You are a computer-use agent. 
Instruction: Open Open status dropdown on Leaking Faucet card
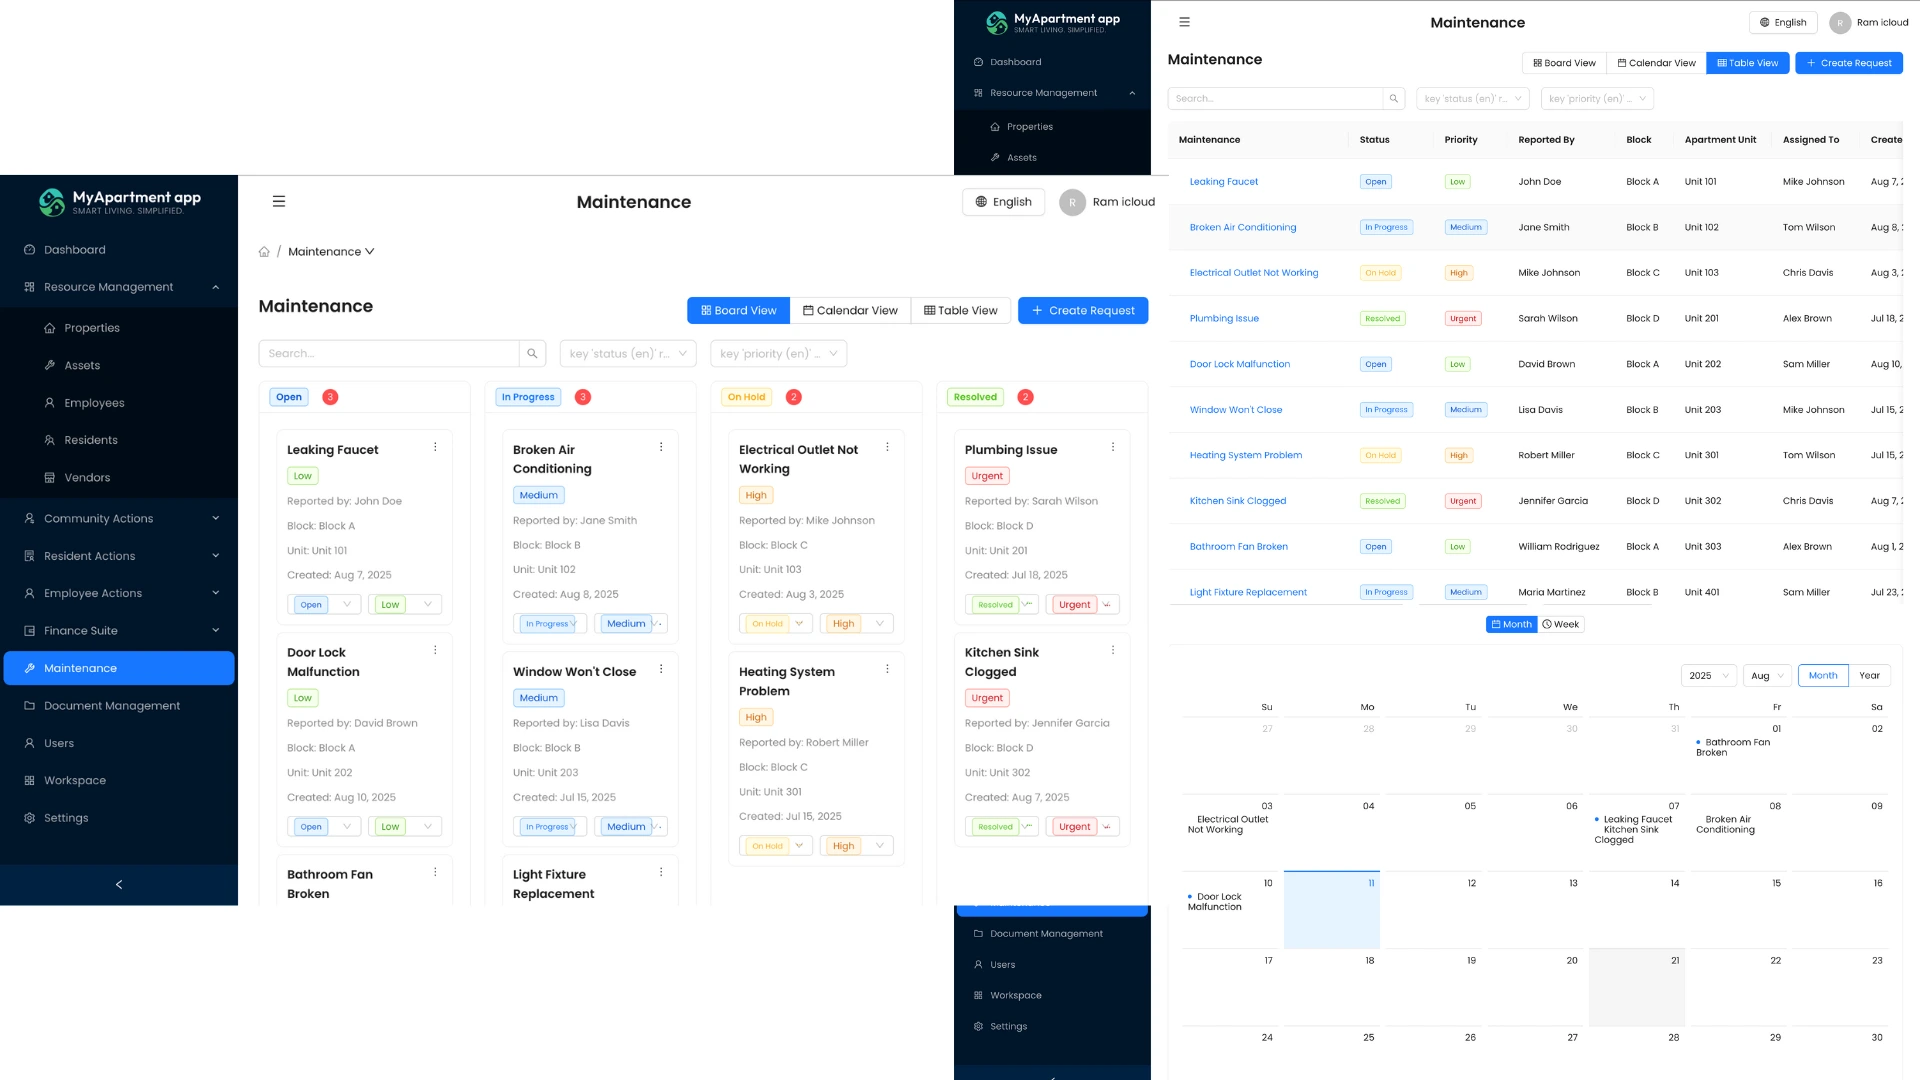324,604
